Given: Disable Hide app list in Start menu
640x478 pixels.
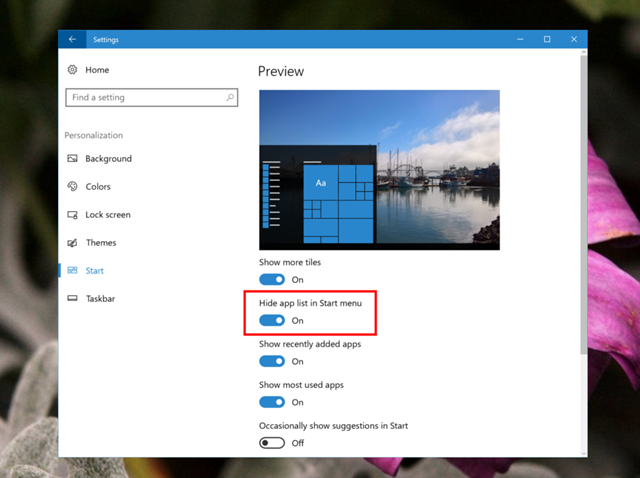Looking at the screenshot, I should point(272,320).
